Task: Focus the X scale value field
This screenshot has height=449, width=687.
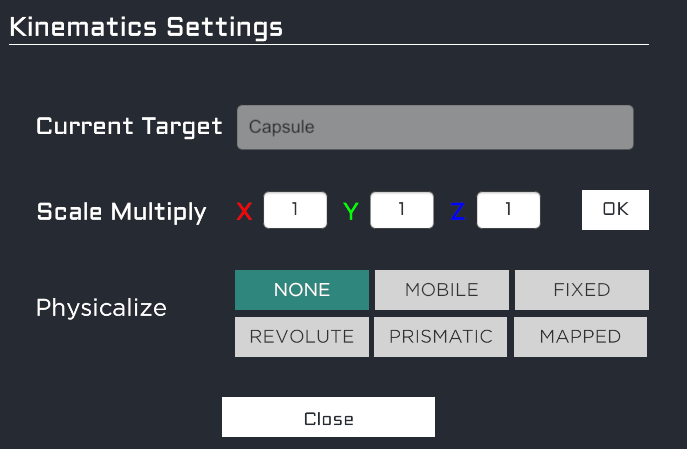Action: [x=295, y=210]
